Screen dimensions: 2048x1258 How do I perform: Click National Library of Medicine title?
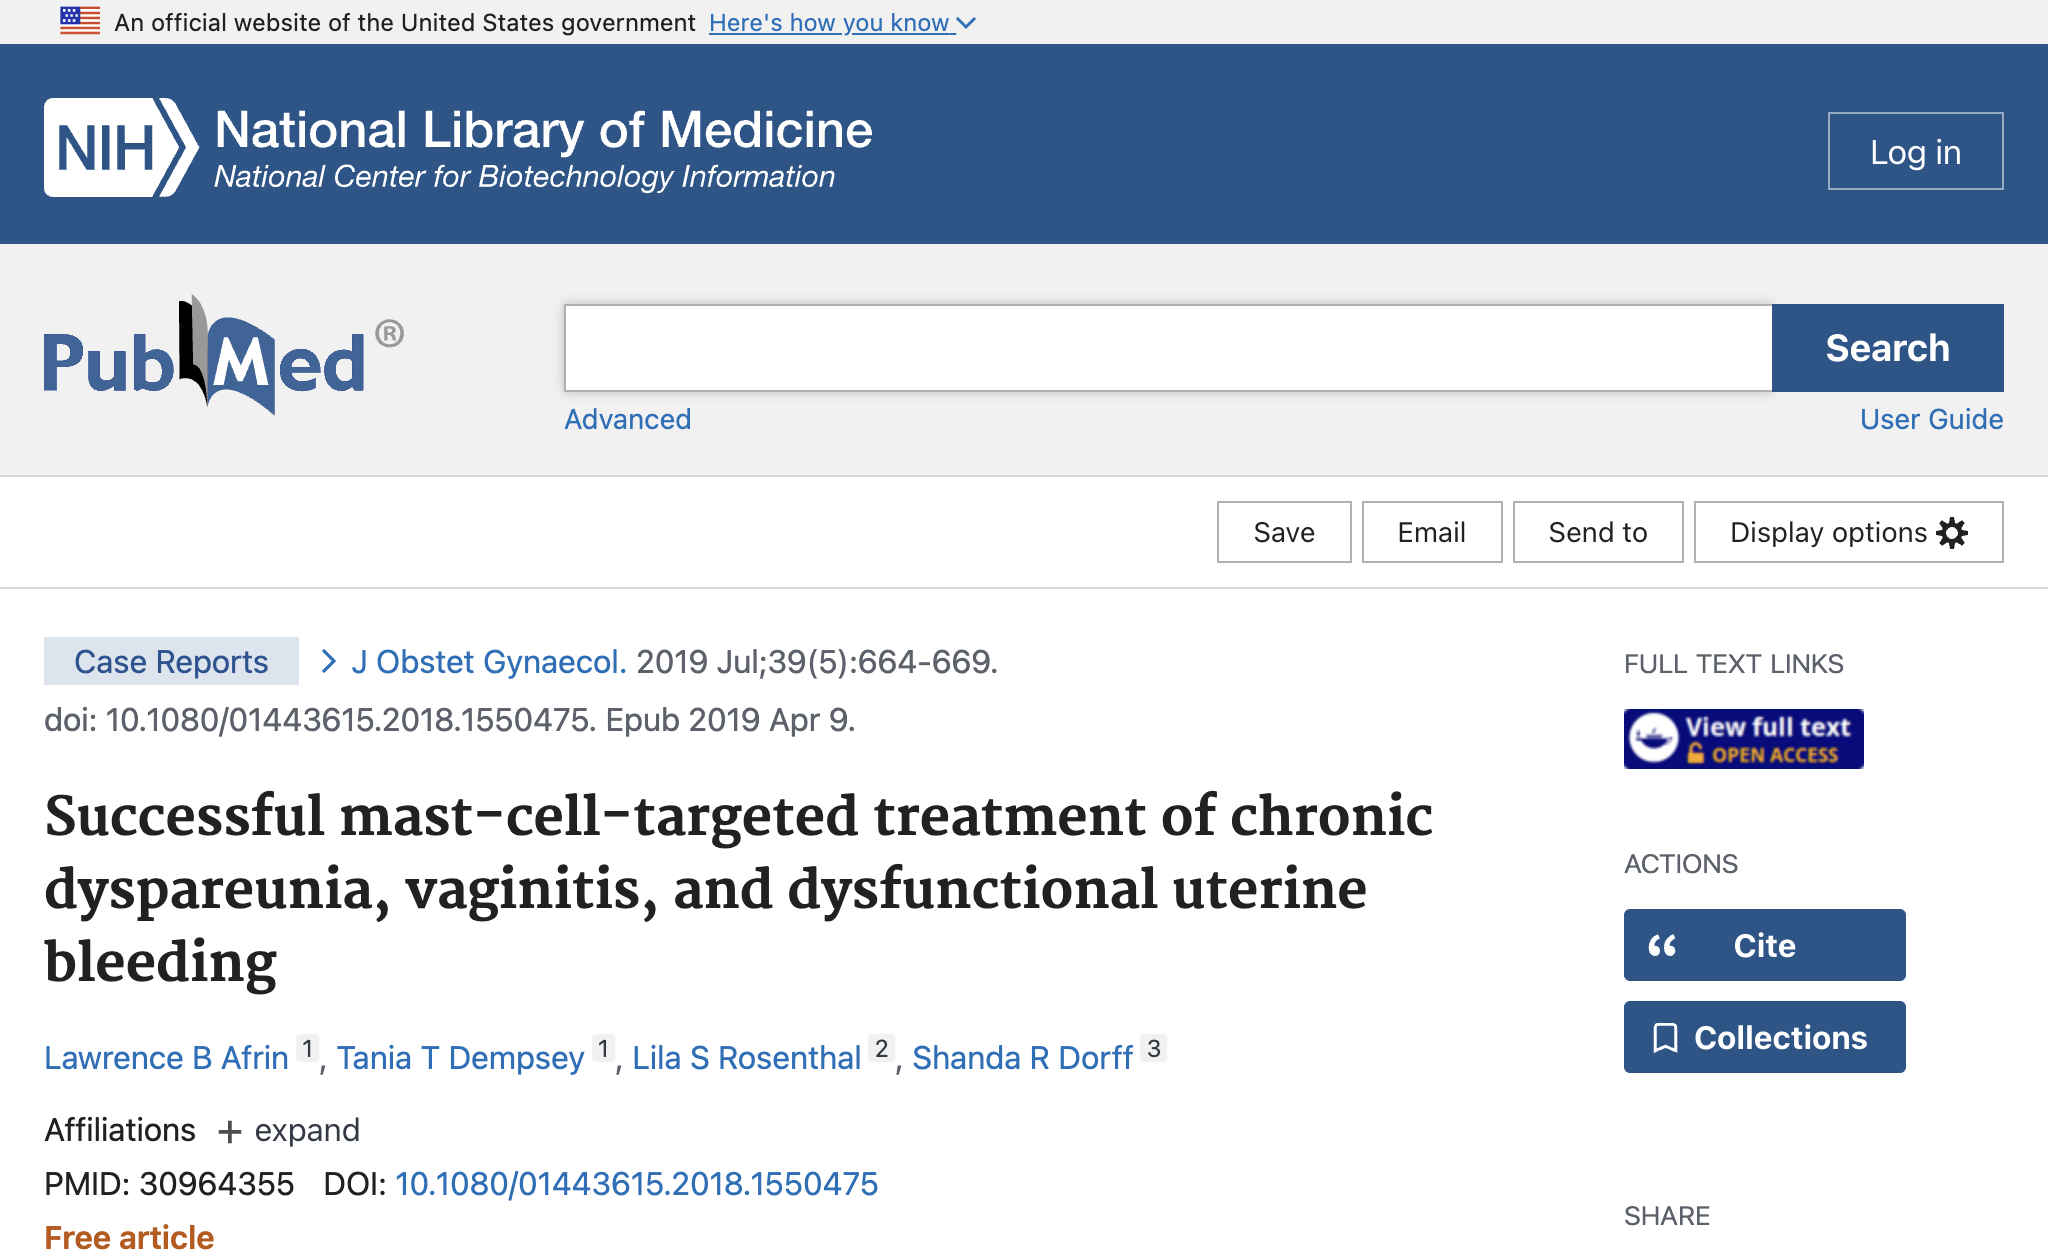[543, 130]
